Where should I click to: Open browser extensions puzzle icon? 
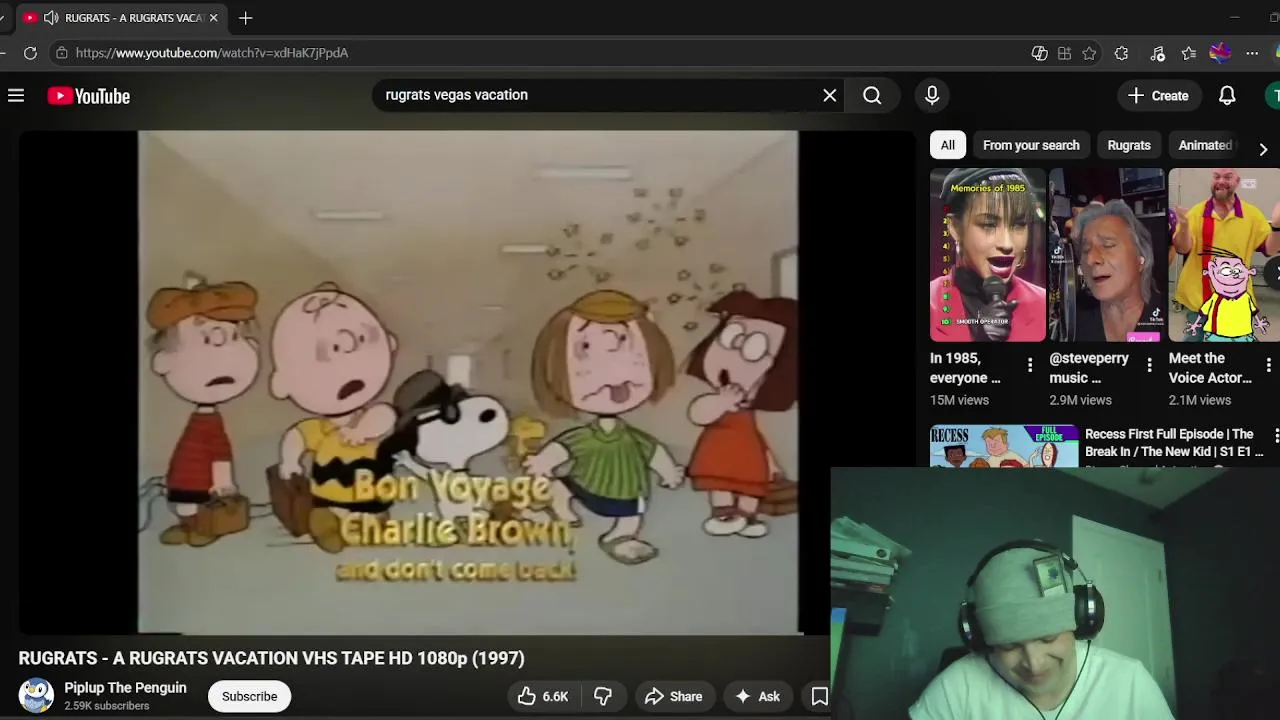[x=1121, y=53]
